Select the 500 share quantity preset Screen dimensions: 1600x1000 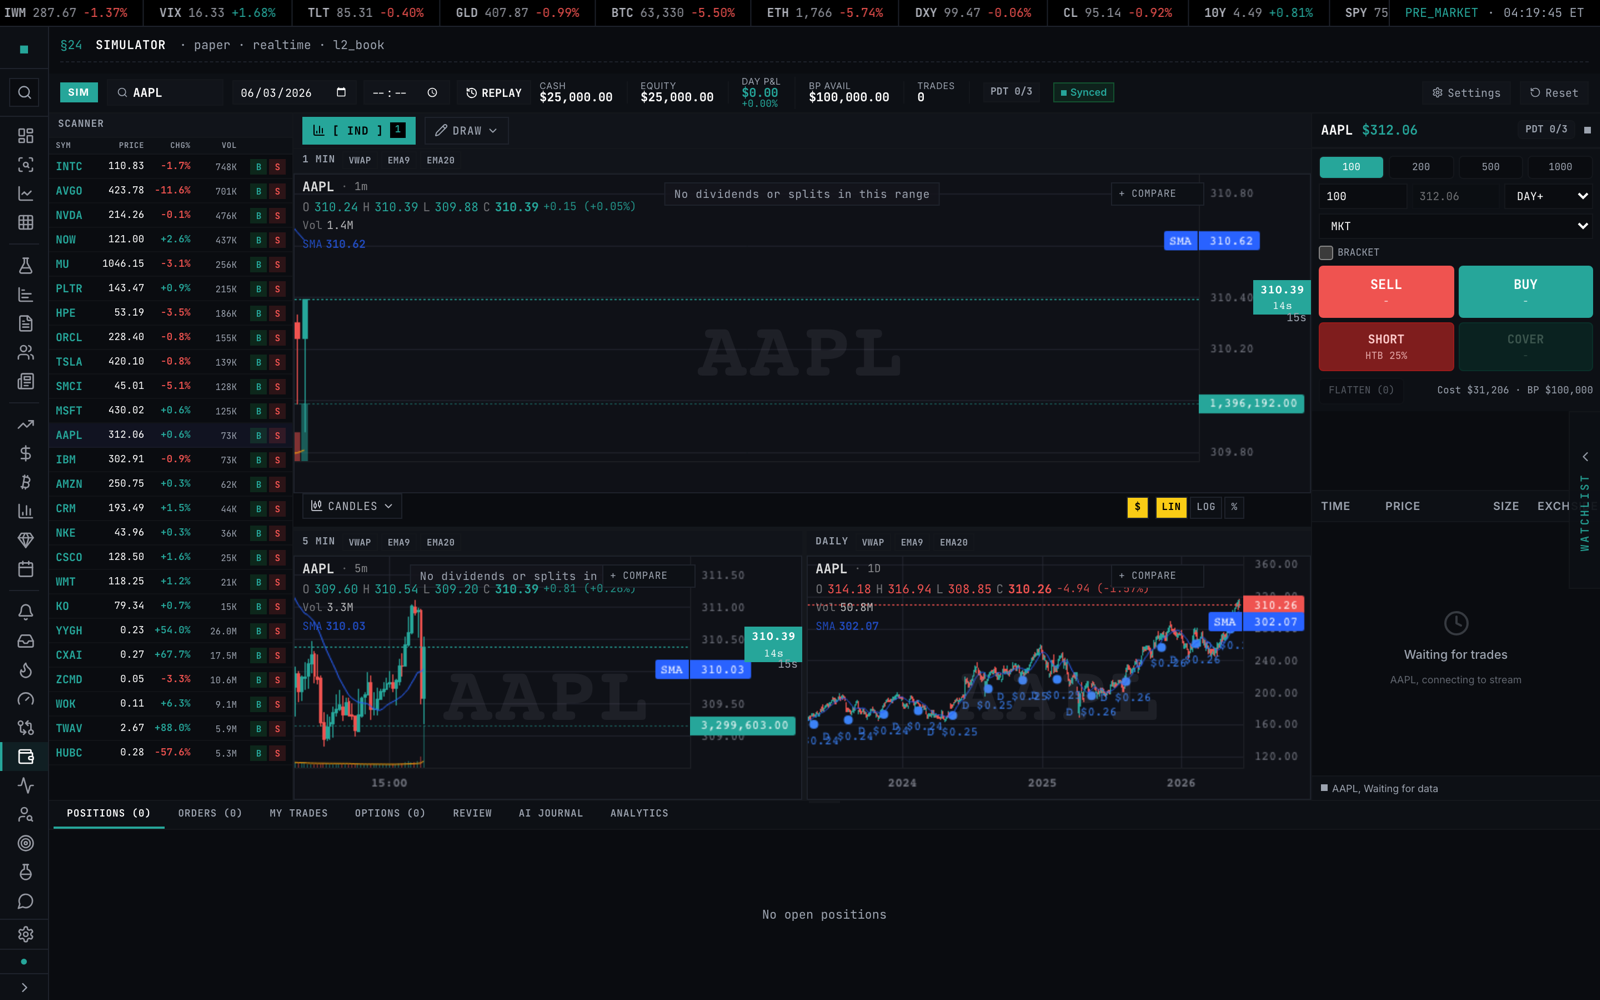coord(1490,167)
